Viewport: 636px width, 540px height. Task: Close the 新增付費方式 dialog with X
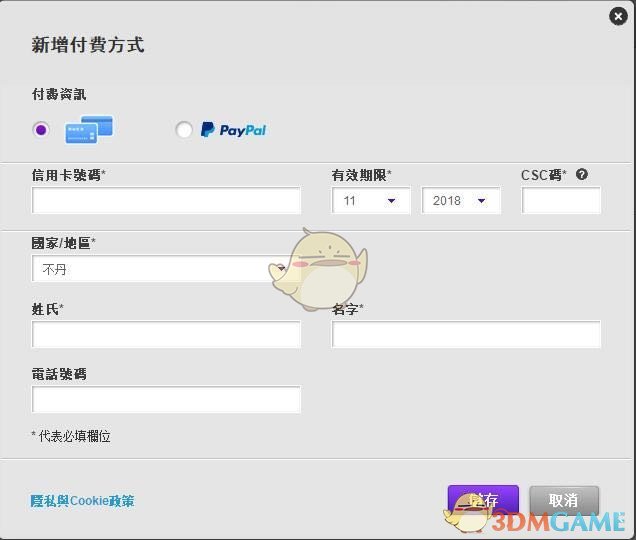point(618,16)
